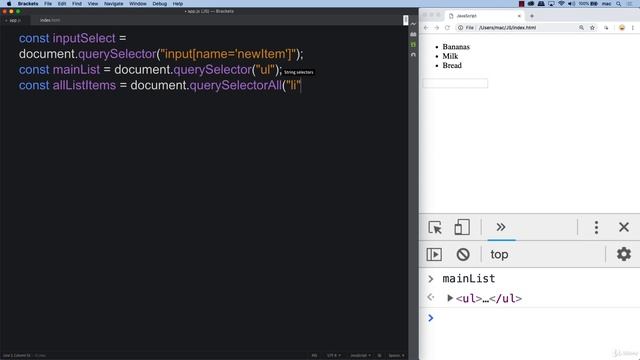Open the Brackets Edit menu

coord(62,4)
